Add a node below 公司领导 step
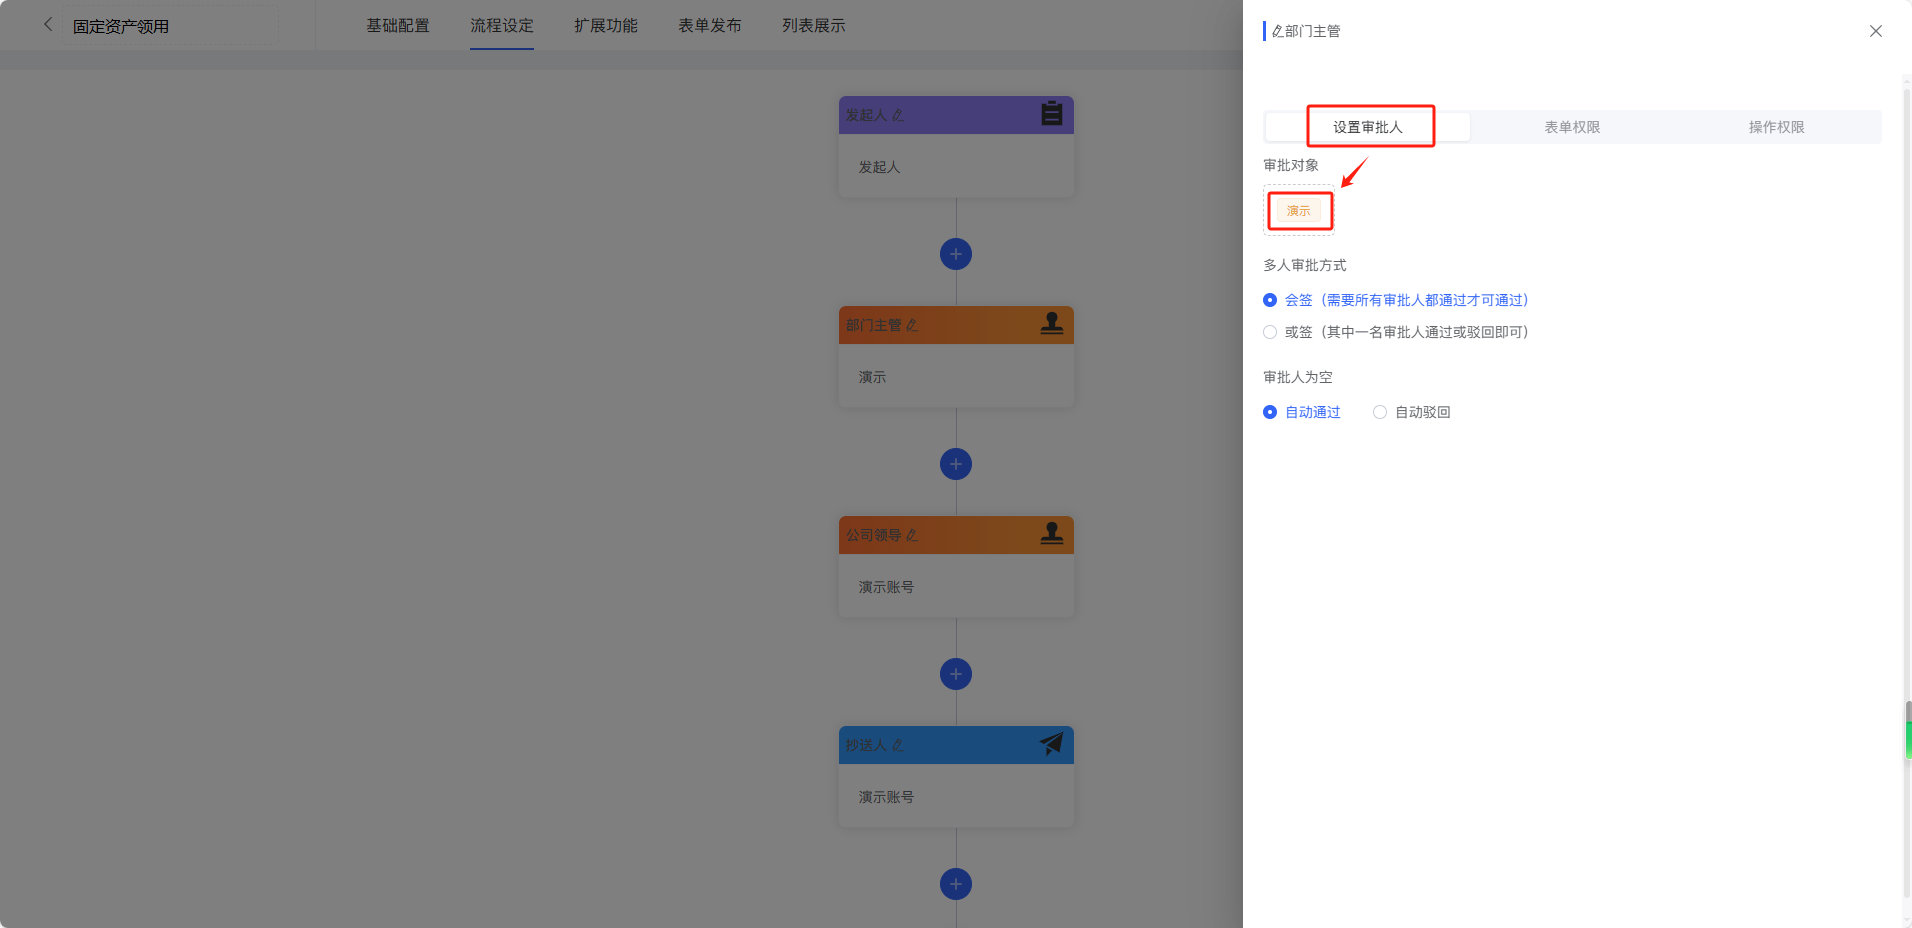Viewport: 1912px width, 928px height. pos(955,674)
